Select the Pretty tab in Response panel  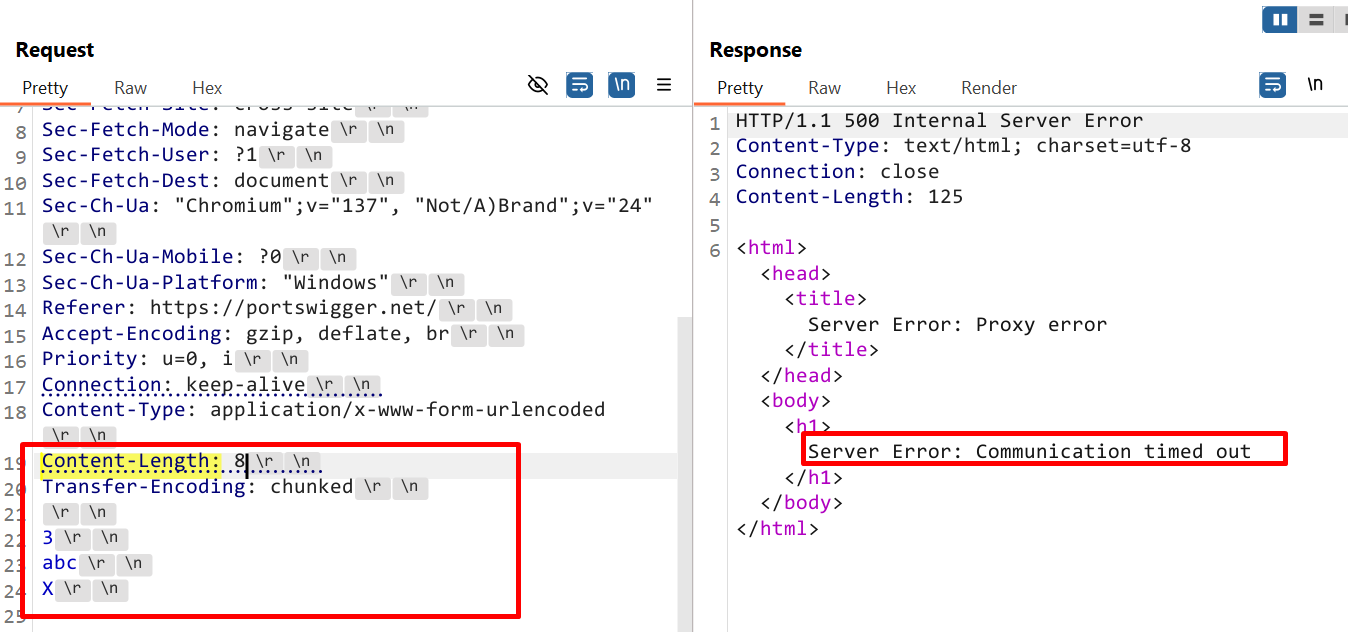(740, 88)
